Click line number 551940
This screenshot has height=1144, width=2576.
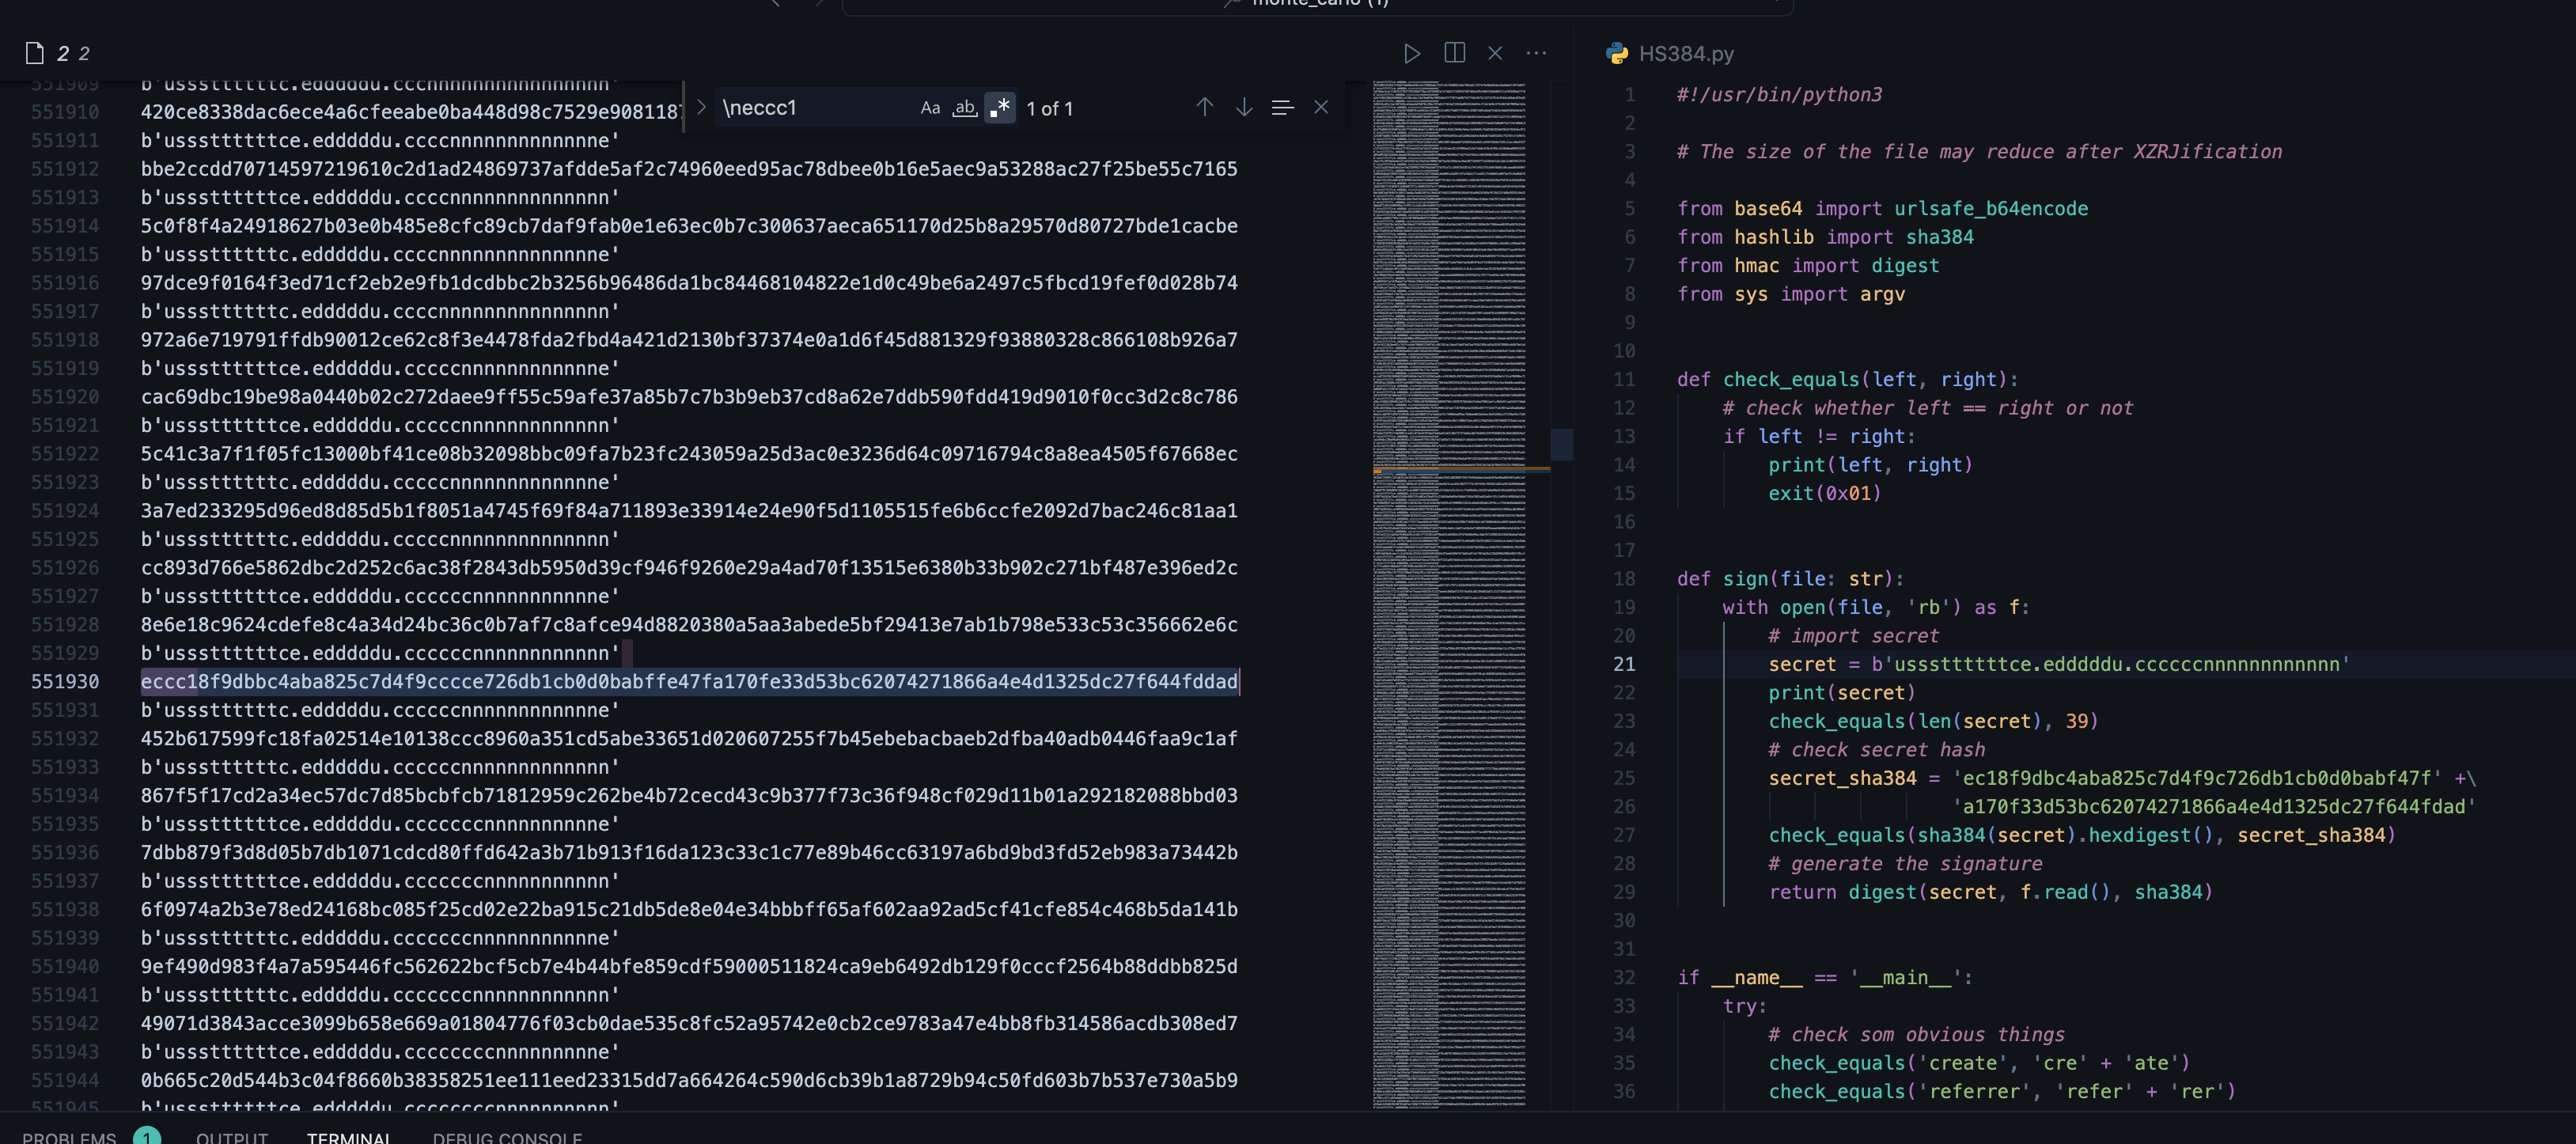65,966
